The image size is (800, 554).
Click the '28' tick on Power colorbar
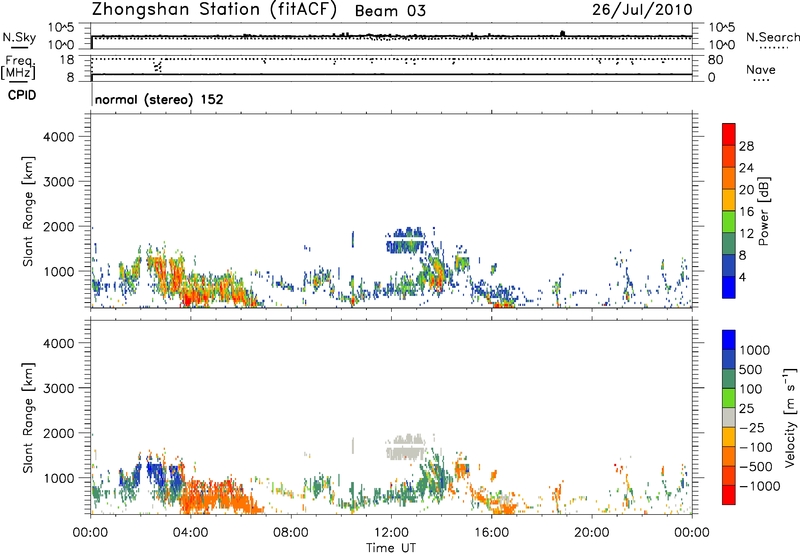coord(746,146)
